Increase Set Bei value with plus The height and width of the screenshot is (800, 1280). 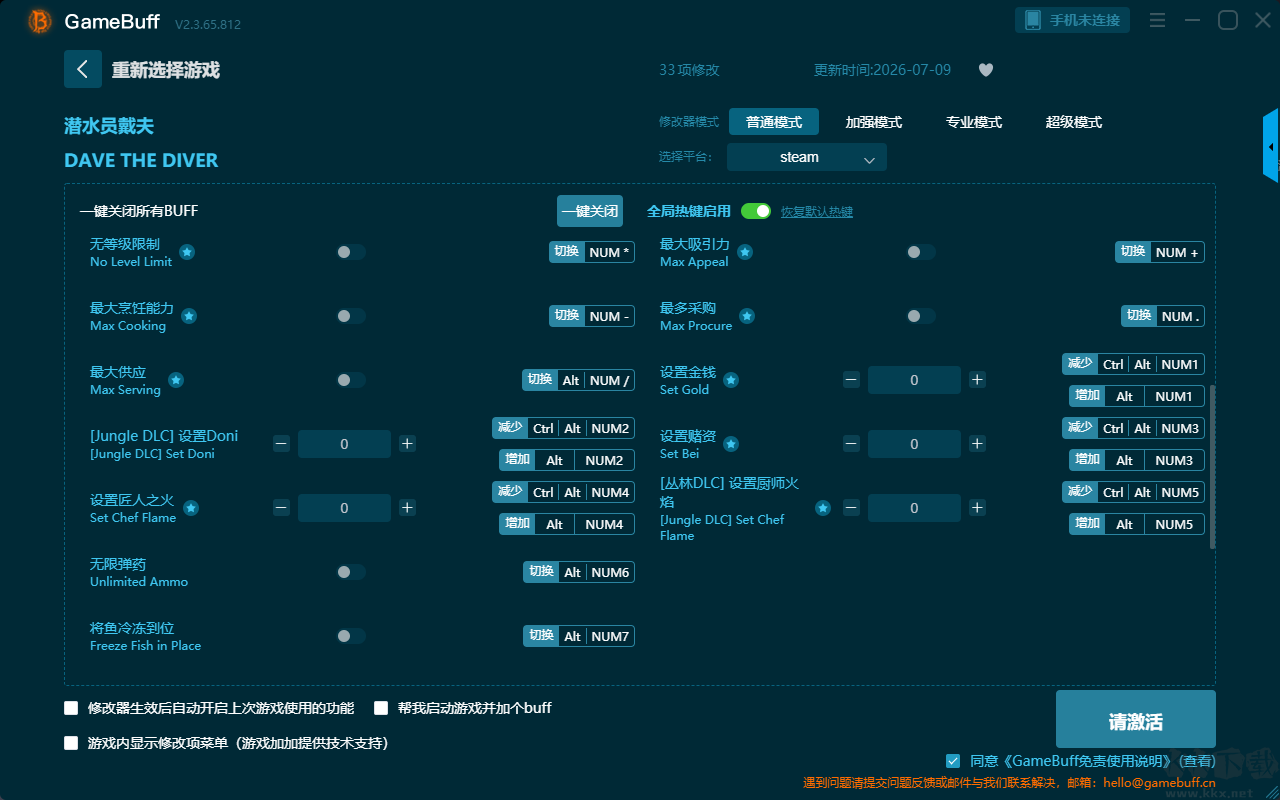click(x=977, y=444)
